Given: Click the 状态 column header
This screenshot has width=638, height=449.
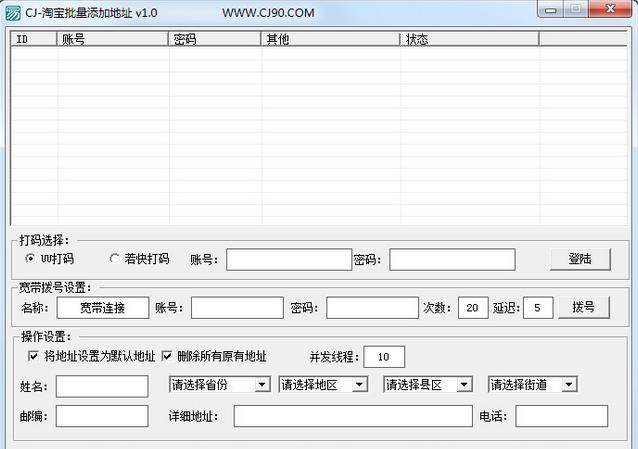Looking at the screenshot, I should pyautogui.click(x=469, y=39).
